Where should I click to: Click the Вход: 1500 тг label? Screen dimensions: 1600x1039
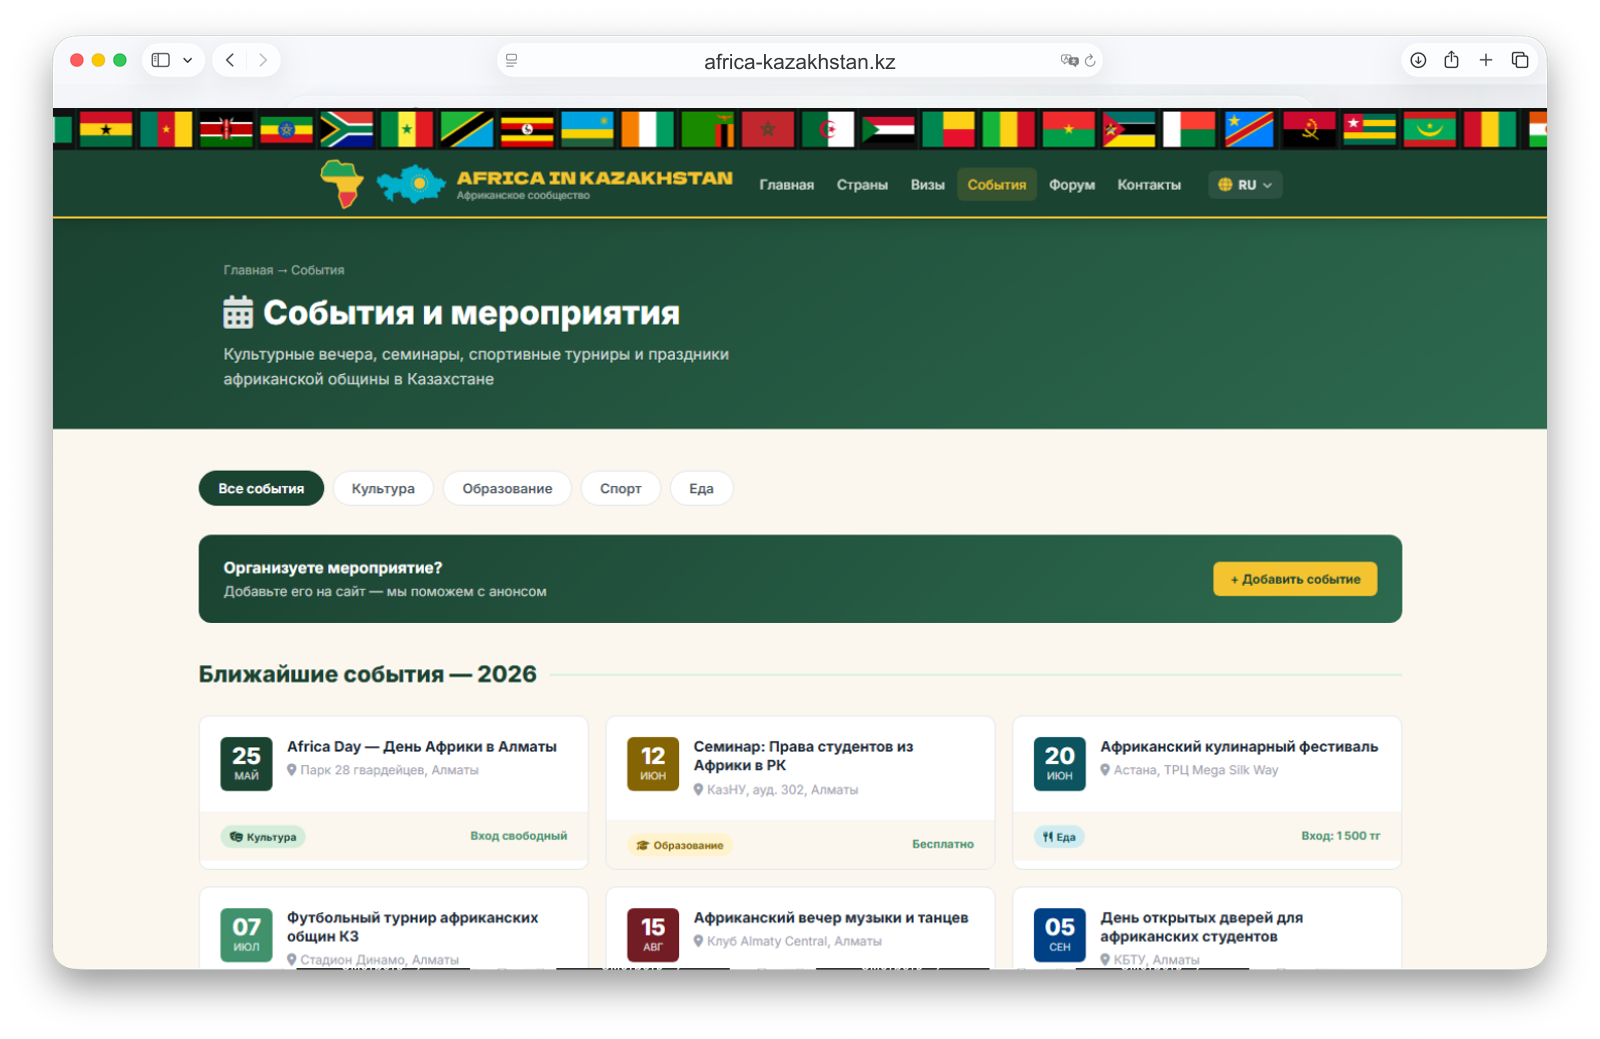point(1340,836)
